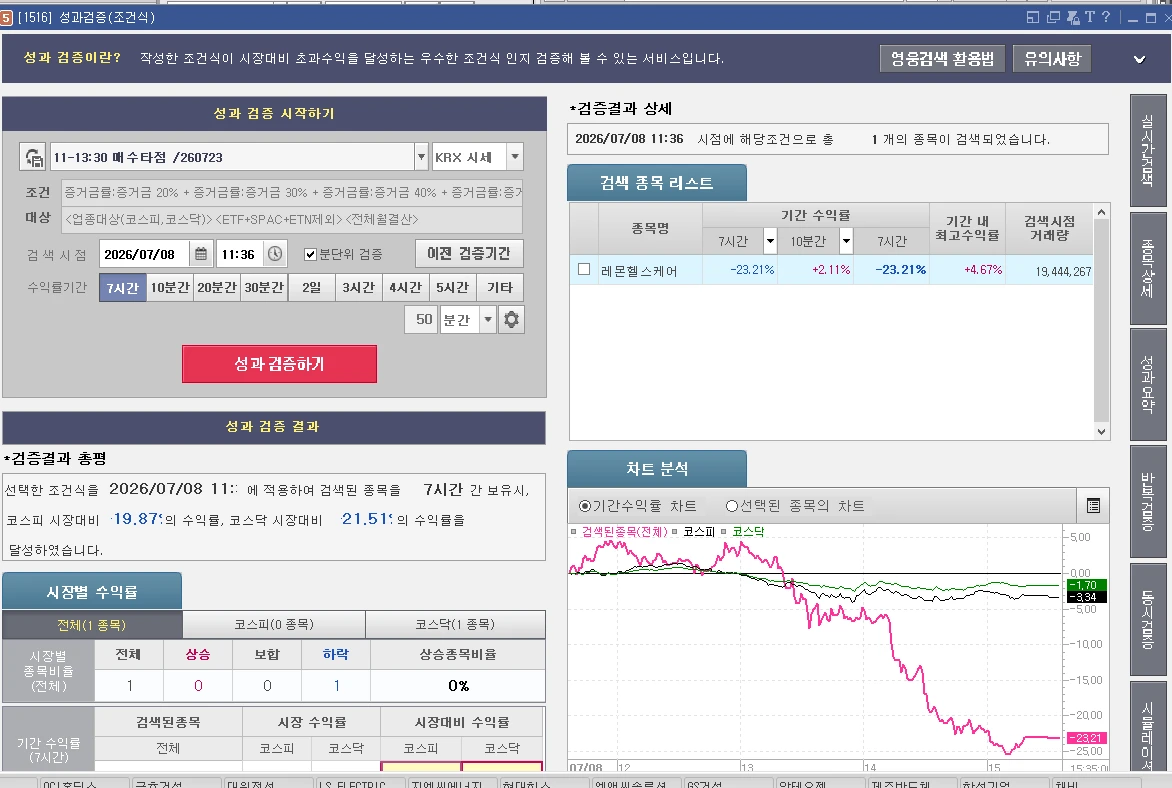1172x788 pixels.
Task: Toggle 분단위 검증 checkbox
Action: point(310,255)
